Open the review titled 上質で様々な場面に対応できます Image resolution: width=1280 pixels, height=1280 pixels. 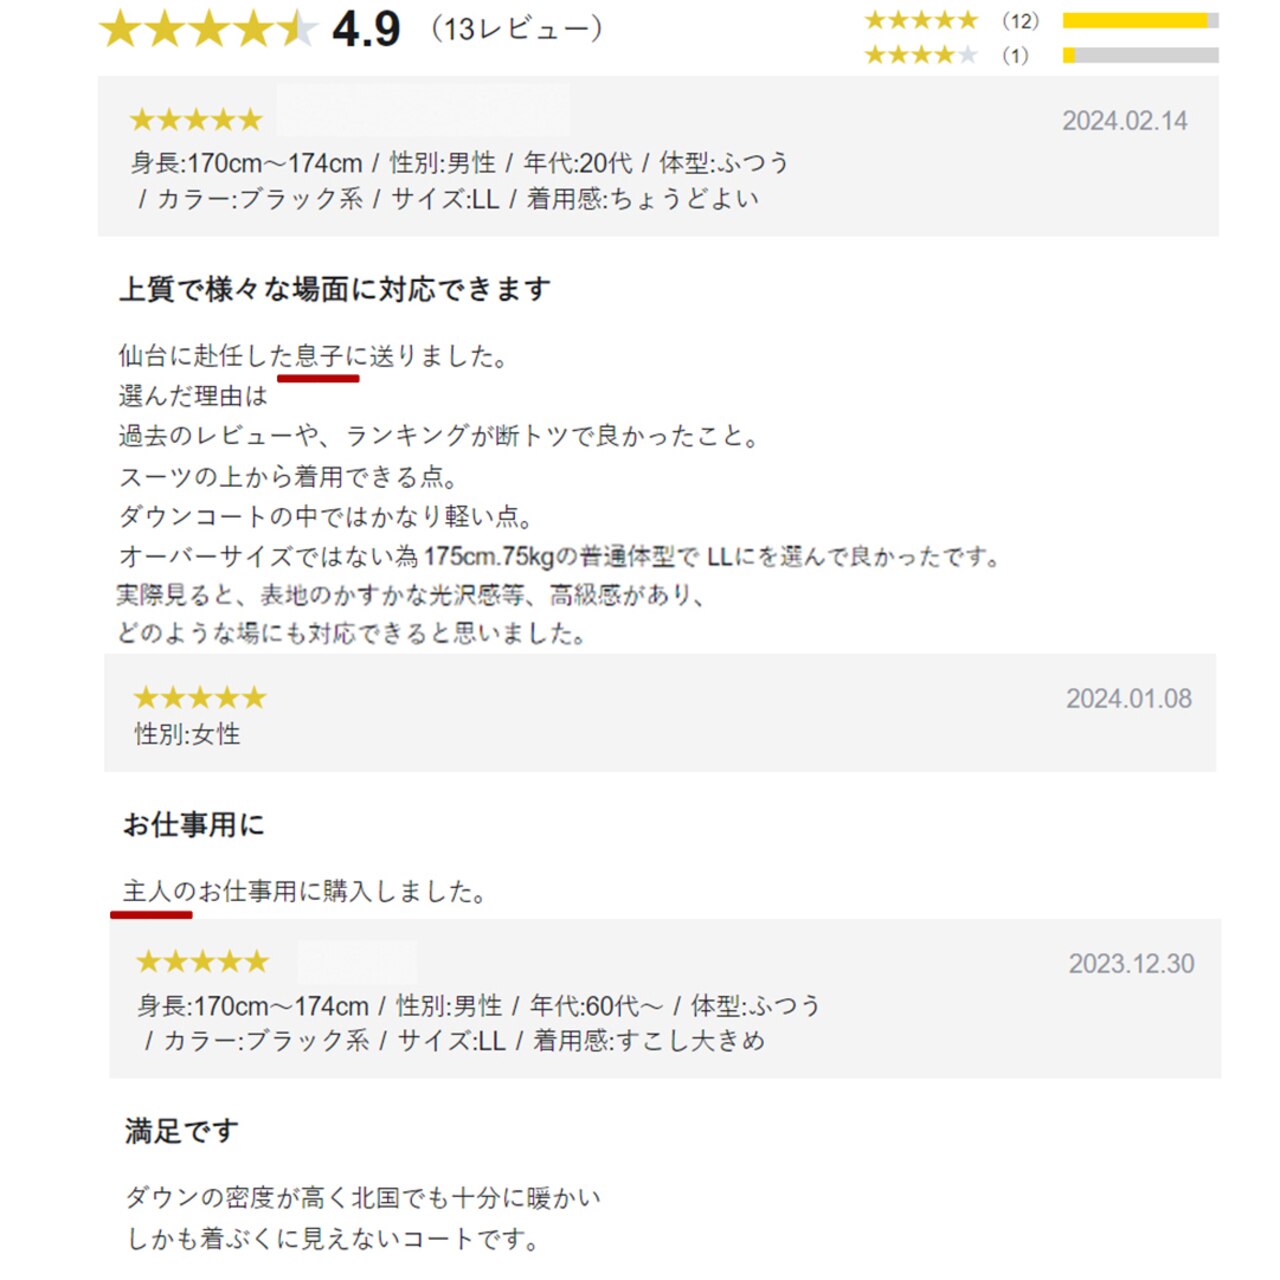coord(335,290)
